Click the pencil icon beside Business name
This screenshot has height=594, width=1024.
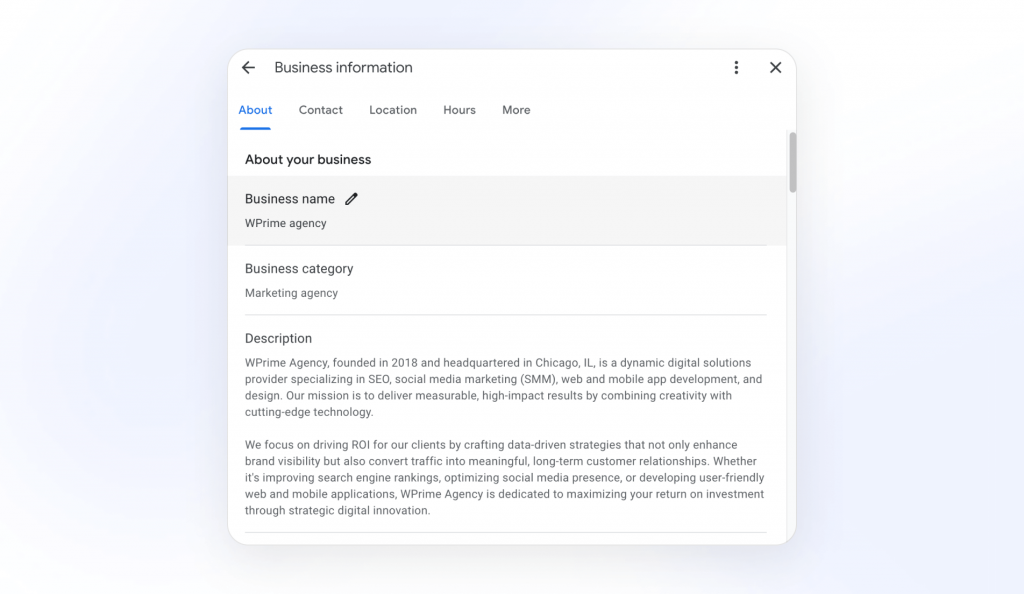click(351, 199)
